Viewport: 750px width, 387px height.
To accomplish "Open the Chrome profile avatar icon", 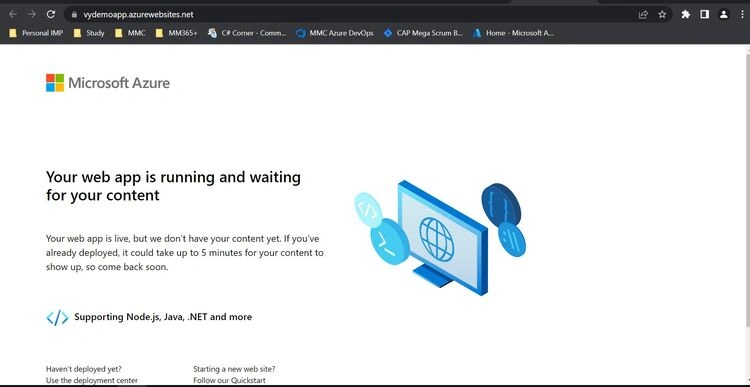I will (x=724, y=14).
